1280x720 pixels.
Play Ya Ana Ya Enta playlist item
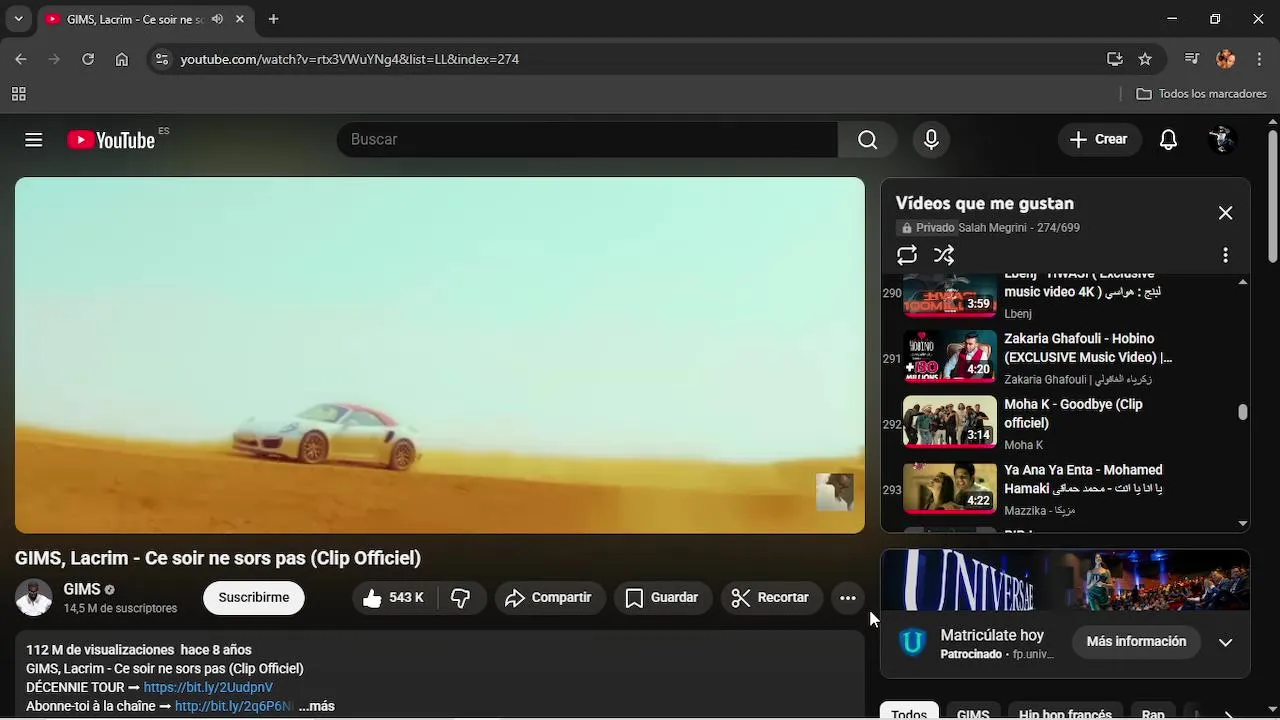pyautogui.click(x=1065, y=489)
